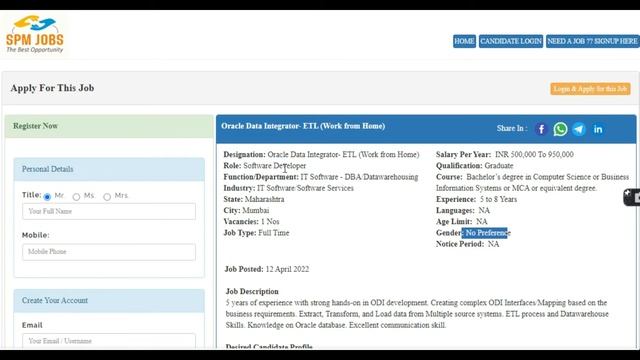The image size is (640, 360).
Task: Share the job on Facebook
Action: pyautogui.click(x=541, y=129)
